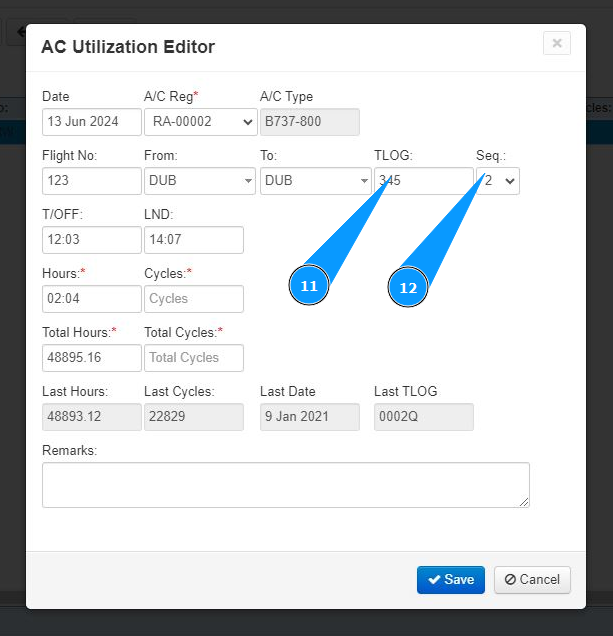This screenshot has width=613, height=636.
Task: Click the Total Hours field
Action: (91, 358)
